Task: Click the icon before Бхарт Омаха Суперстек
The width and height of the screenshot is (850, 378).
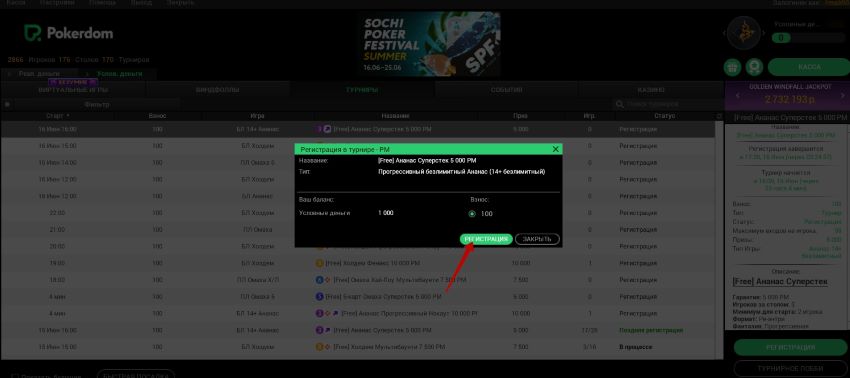Action: click(319, 297)
